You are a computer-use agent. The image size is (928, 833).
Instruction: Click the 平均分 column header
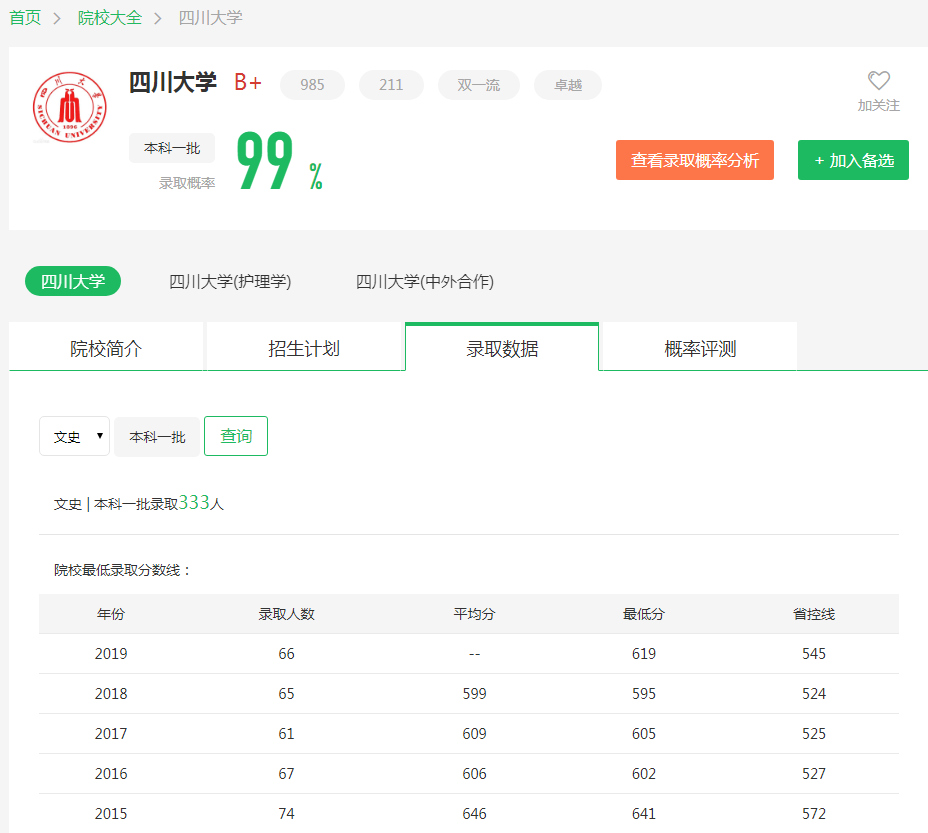point(474,614)
